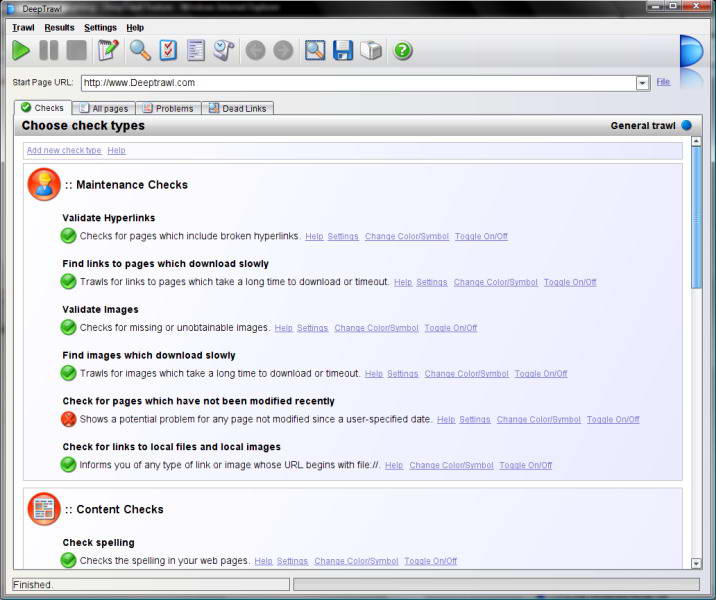The image size is (716, 600).
Task: Click the vertical scrollbar thumb
Action: pos(696,217)
